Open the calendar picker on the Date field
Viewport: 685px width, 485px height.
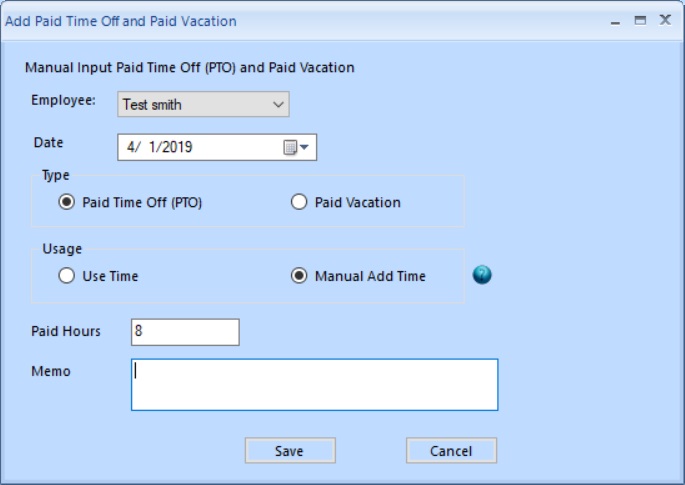(x=298, y=147)
